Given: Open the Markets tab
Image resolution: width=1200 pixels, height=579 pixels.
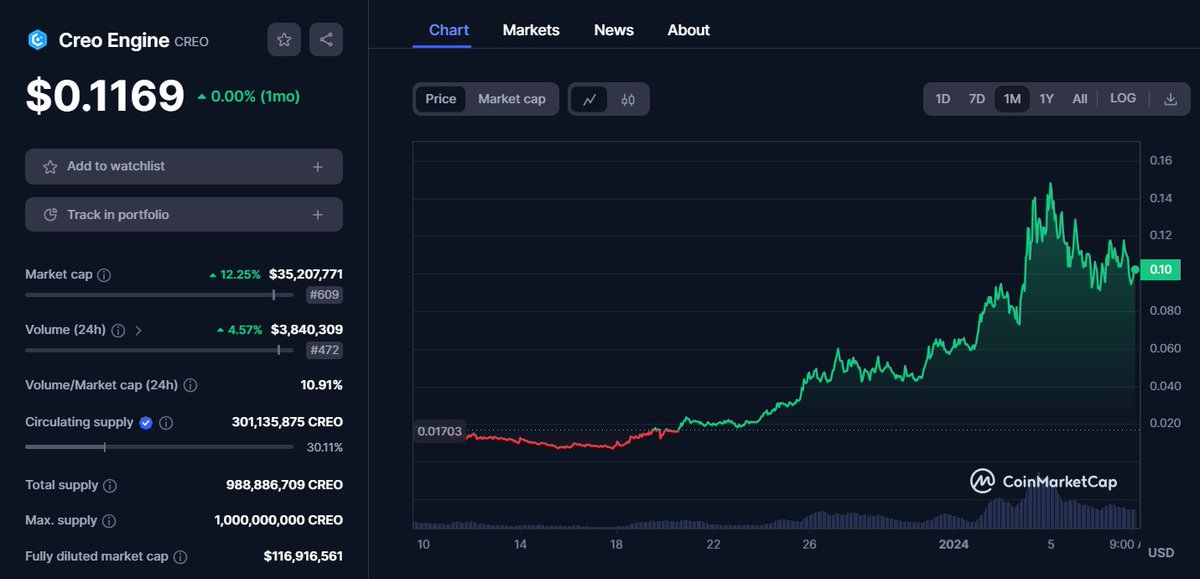Looking at the screenshot, I should (x=531, y=30).
